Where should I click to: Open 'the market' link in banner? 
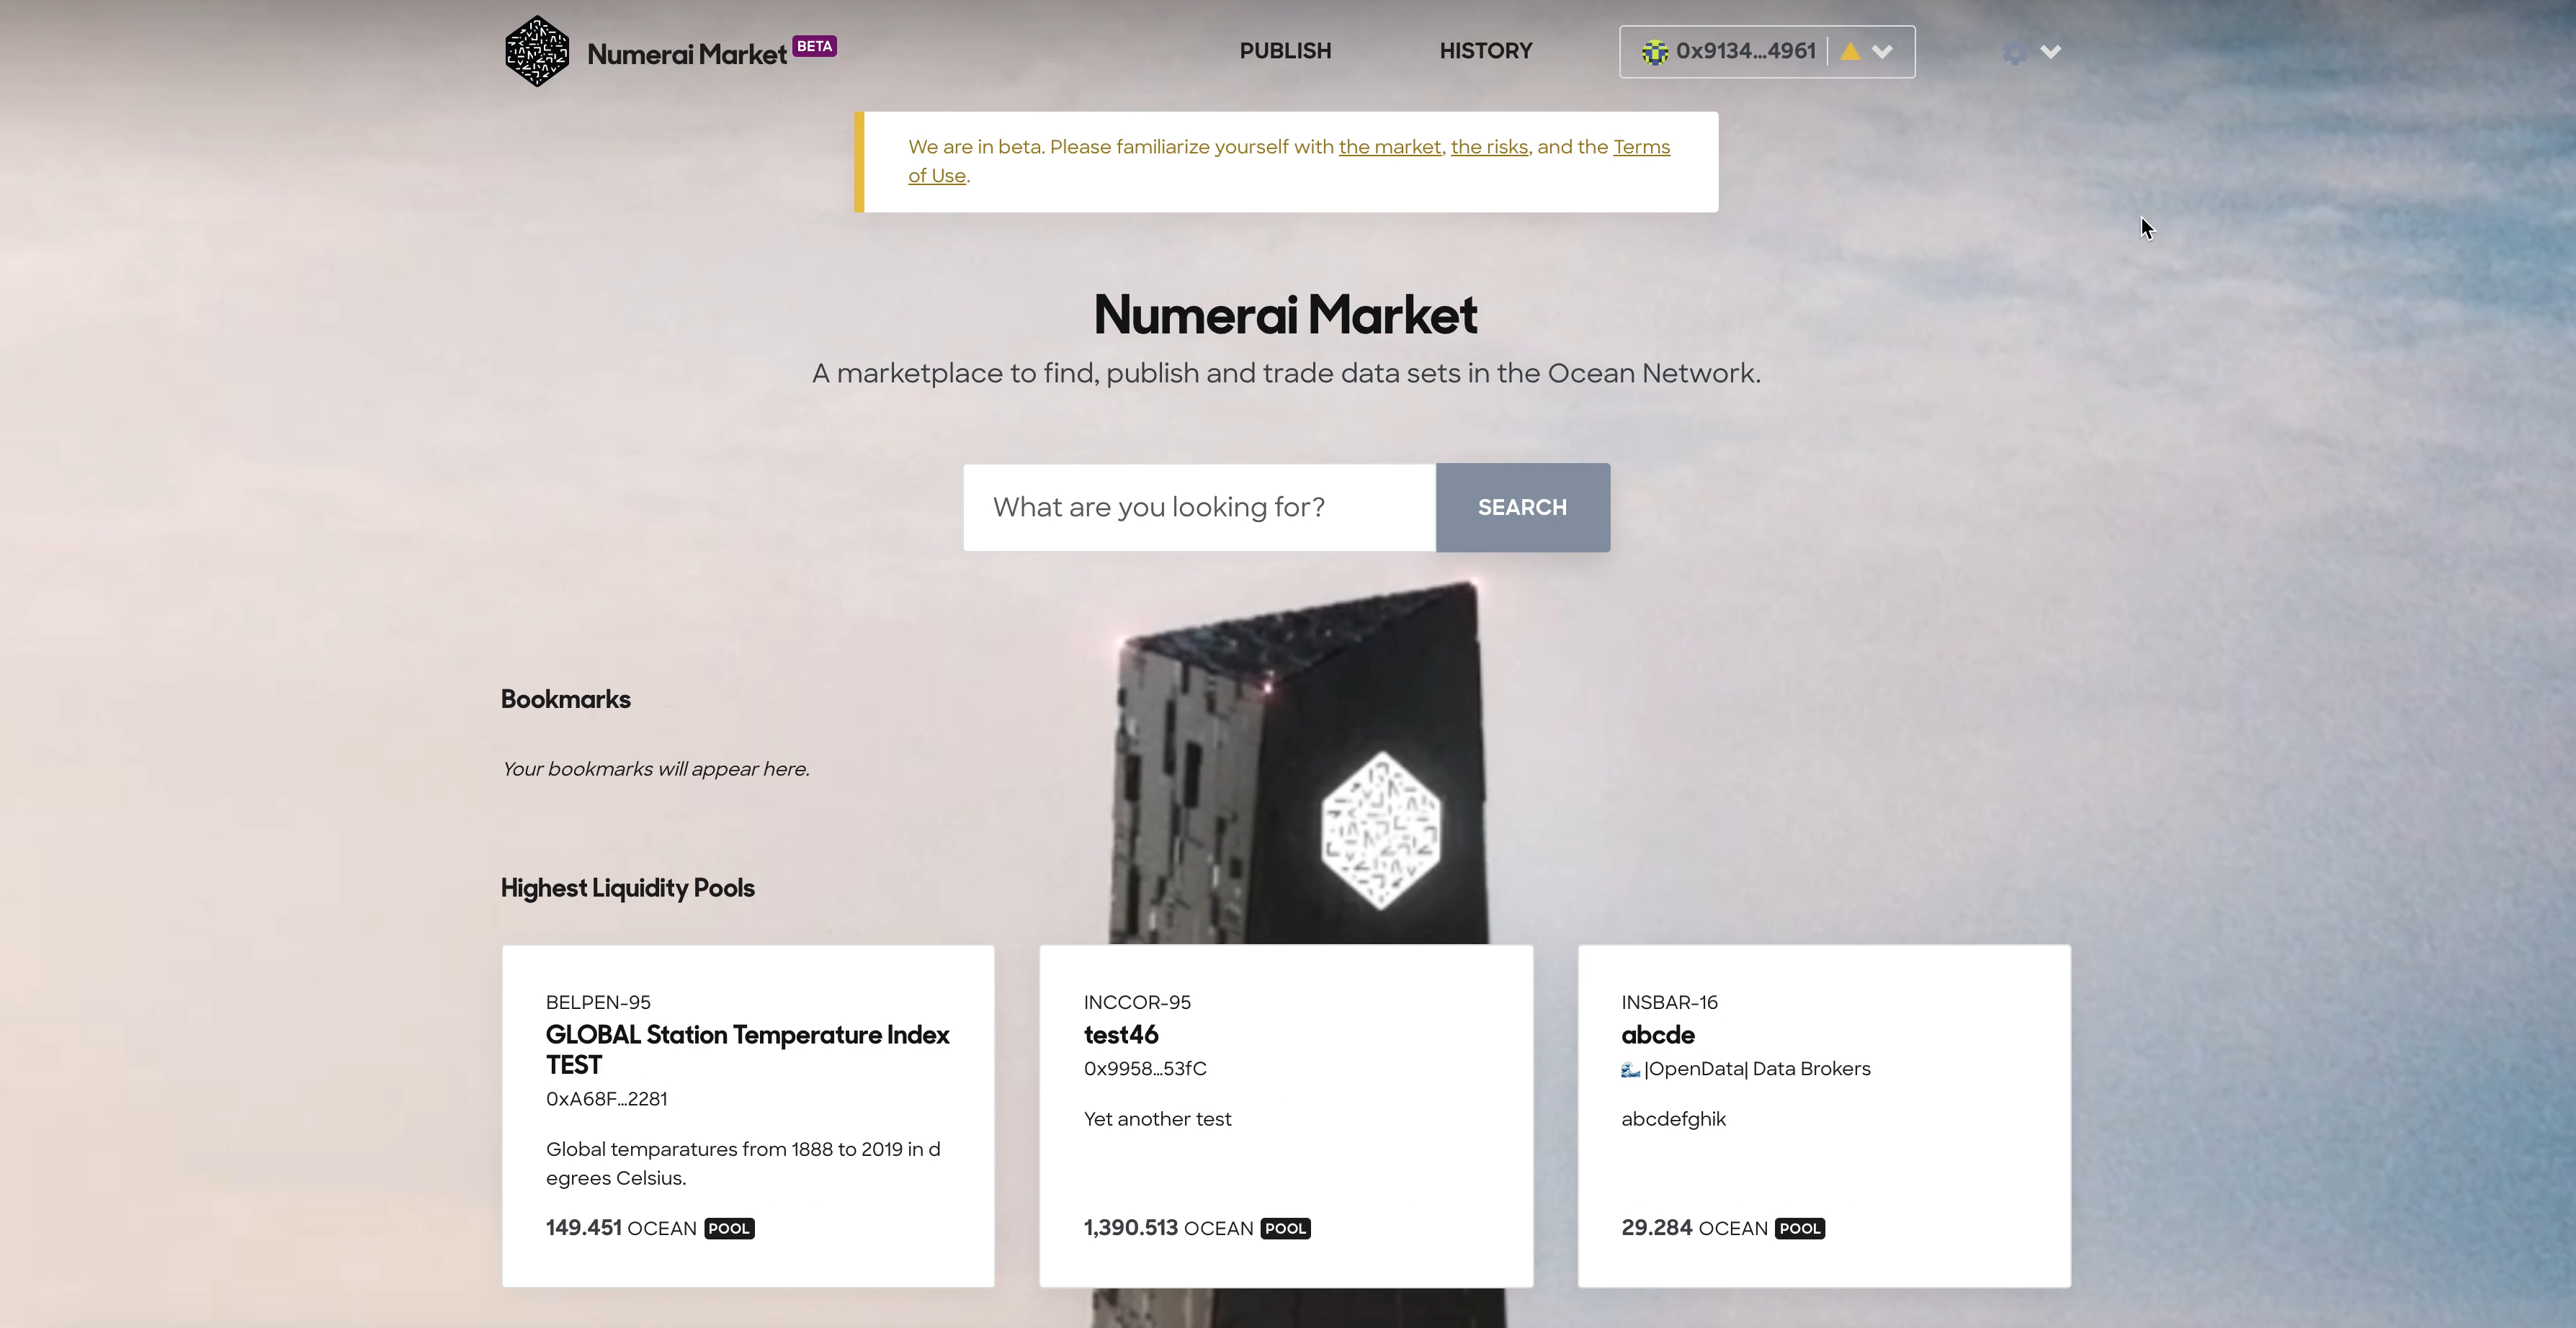coord(1389,147)
